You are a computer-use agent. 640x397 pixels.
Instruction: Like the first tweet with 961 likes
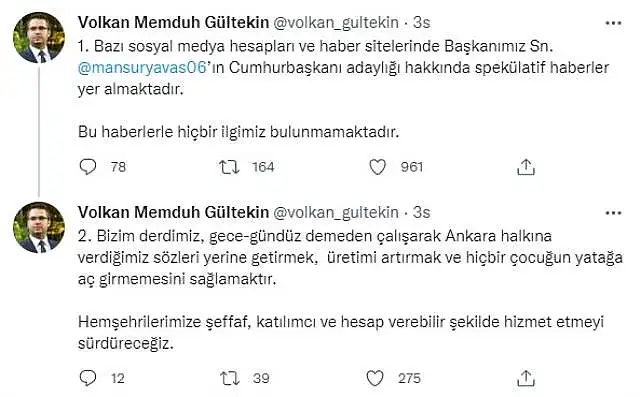(x=378, y=167)
